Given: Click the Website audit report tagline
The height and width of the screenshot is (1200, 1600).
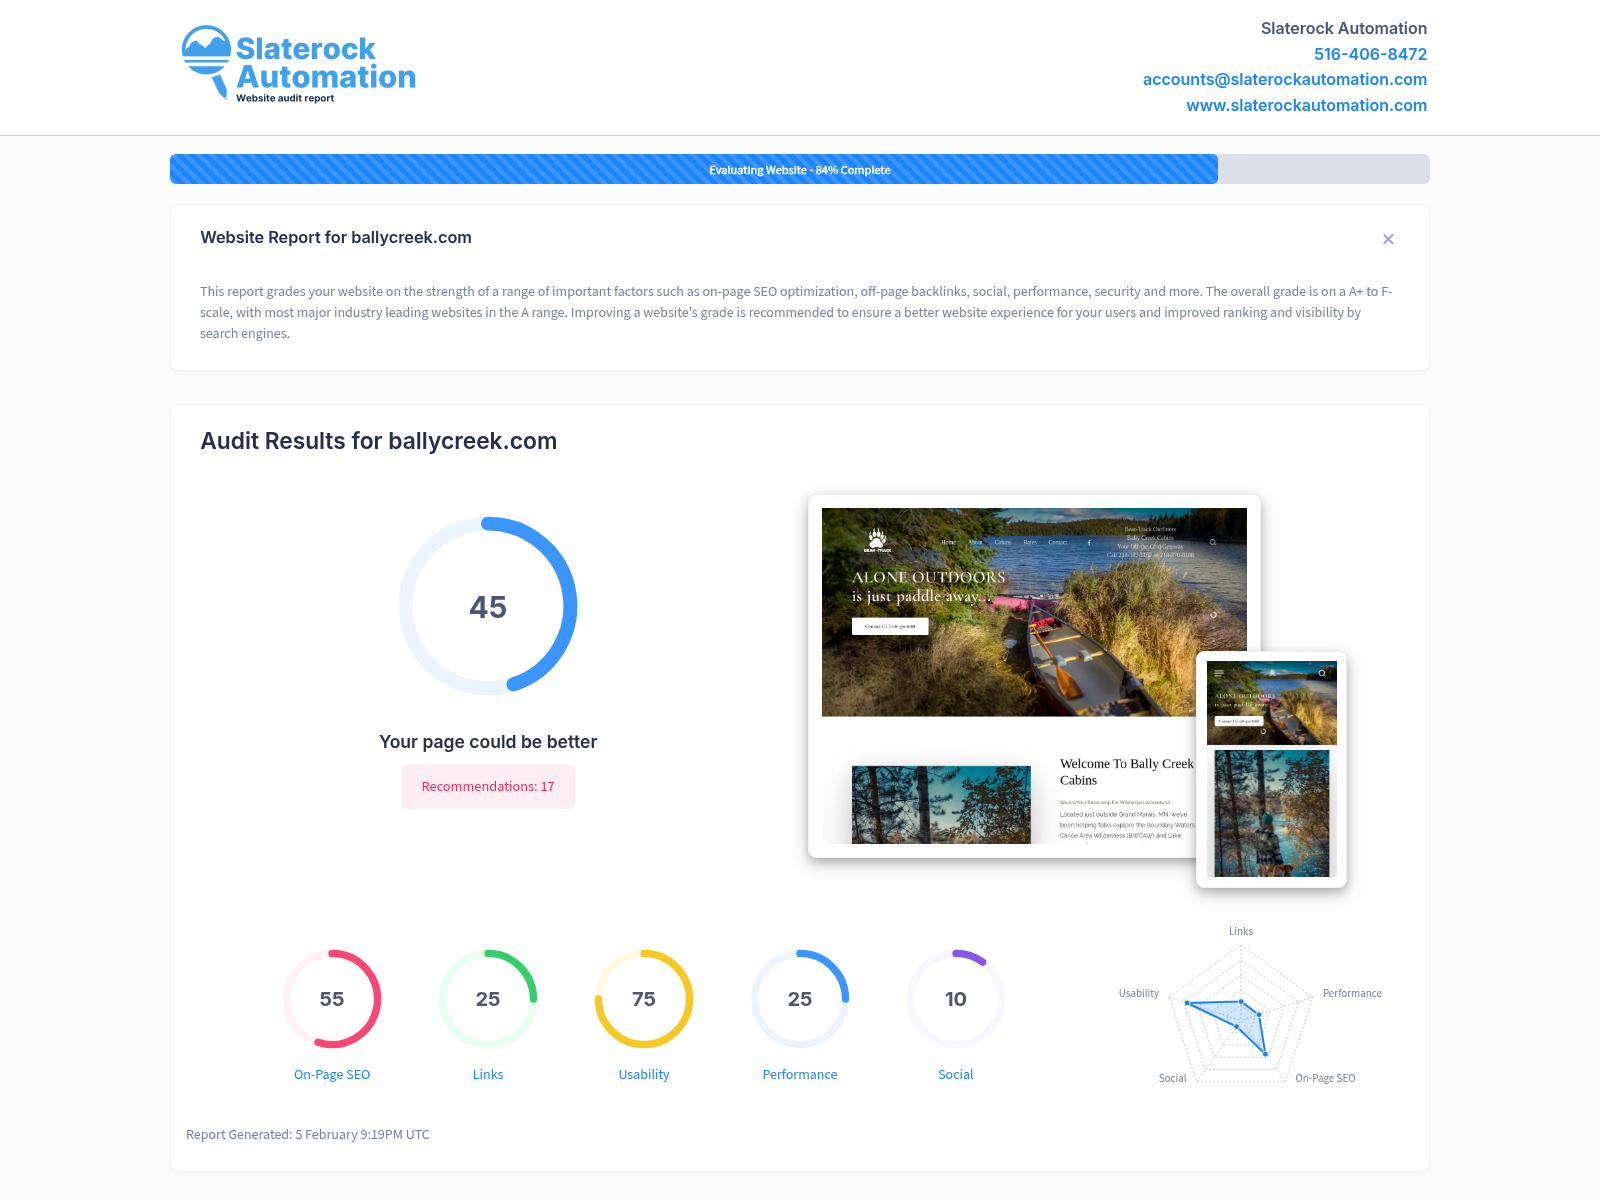Looking at the screenshot, I should [x=285, y=98].
